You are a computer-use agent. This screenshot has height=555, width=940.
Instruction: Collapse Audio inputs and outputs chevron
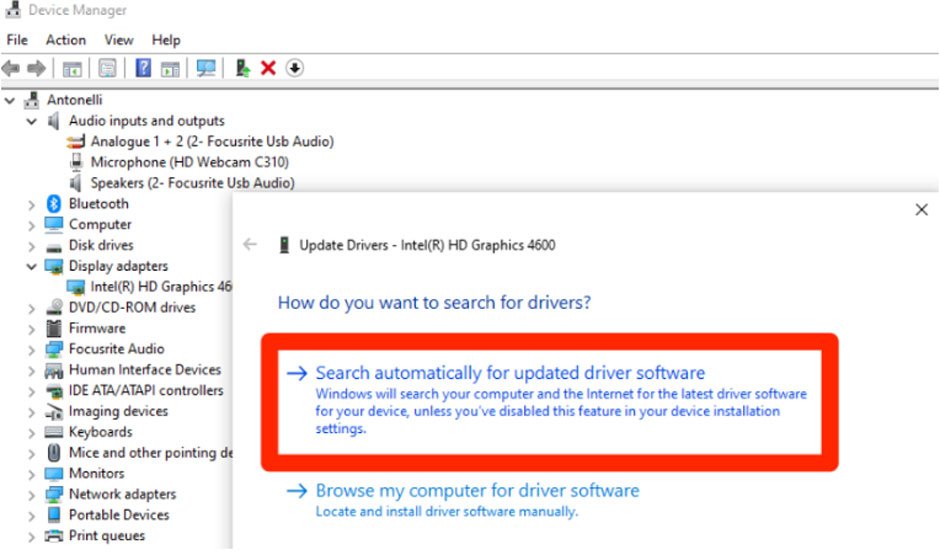(31, 122)
